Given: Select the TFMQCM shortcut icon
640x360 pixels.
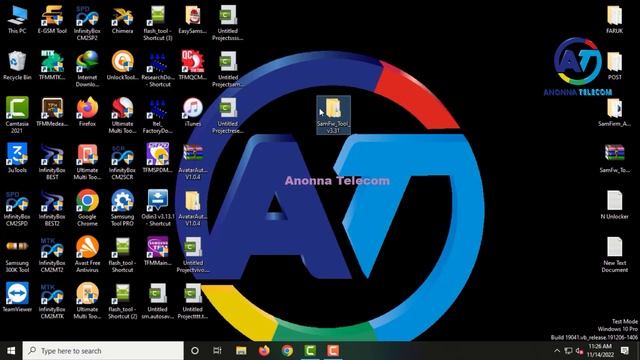Looking at the screenshot, I should [192, 66].
